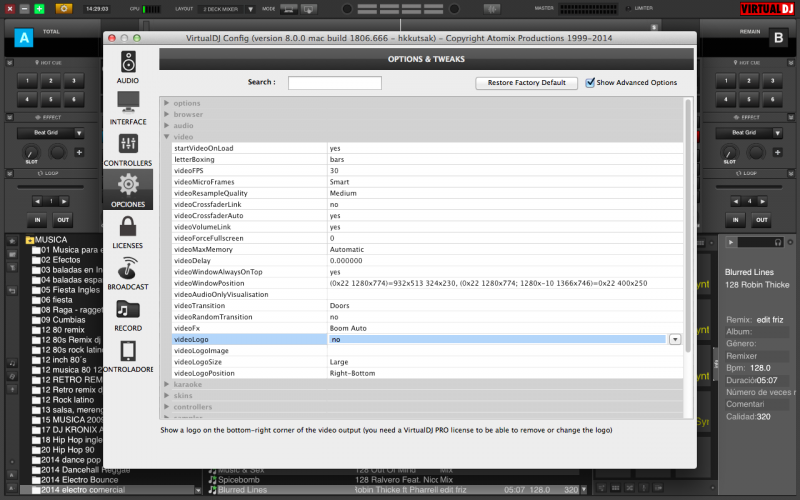Click the red X in top toolbar
This screenshot has width=800, height=500.
(10, 9)
